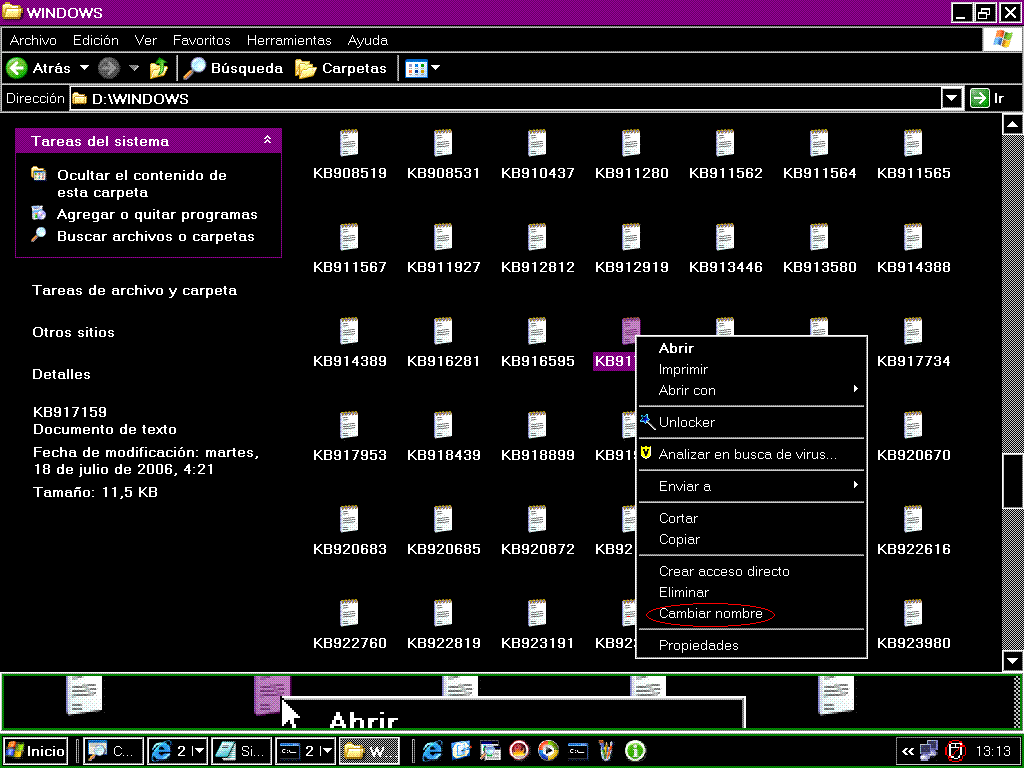The width and height of the screenshot is (1024, 768).
Task: Launch Internet Explorer from quick launch
Action: click(432, 751)
